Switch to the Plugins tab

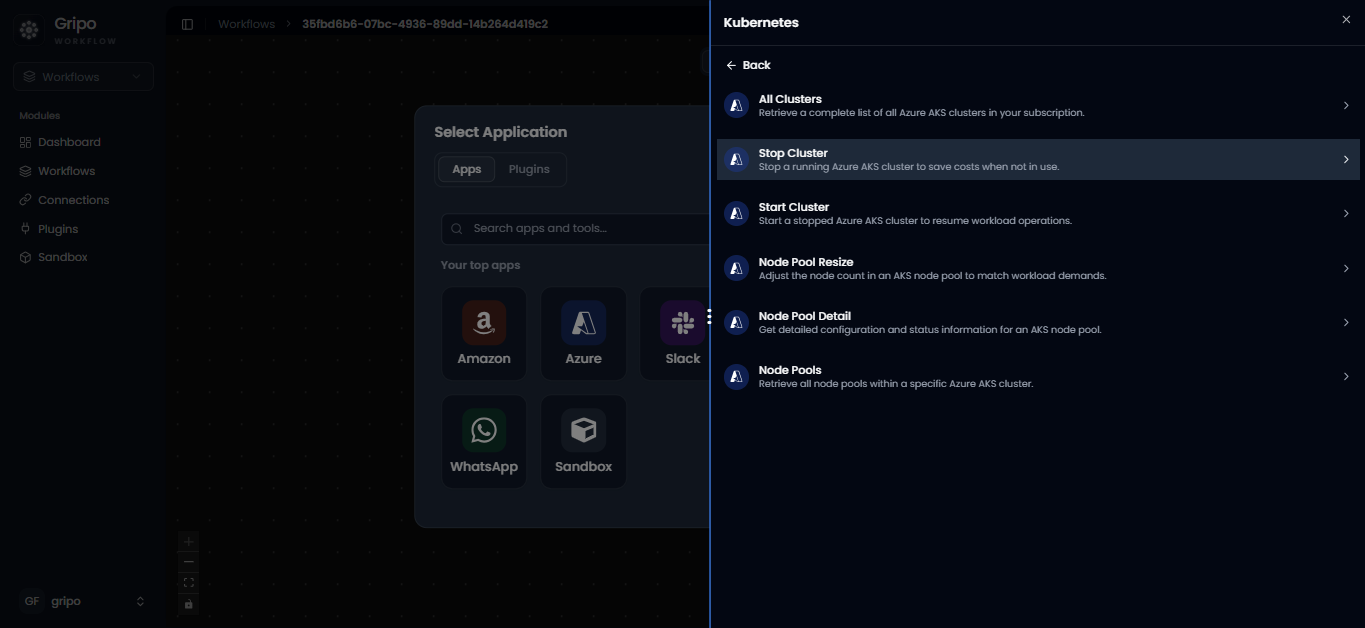click(x=529, y=169)
